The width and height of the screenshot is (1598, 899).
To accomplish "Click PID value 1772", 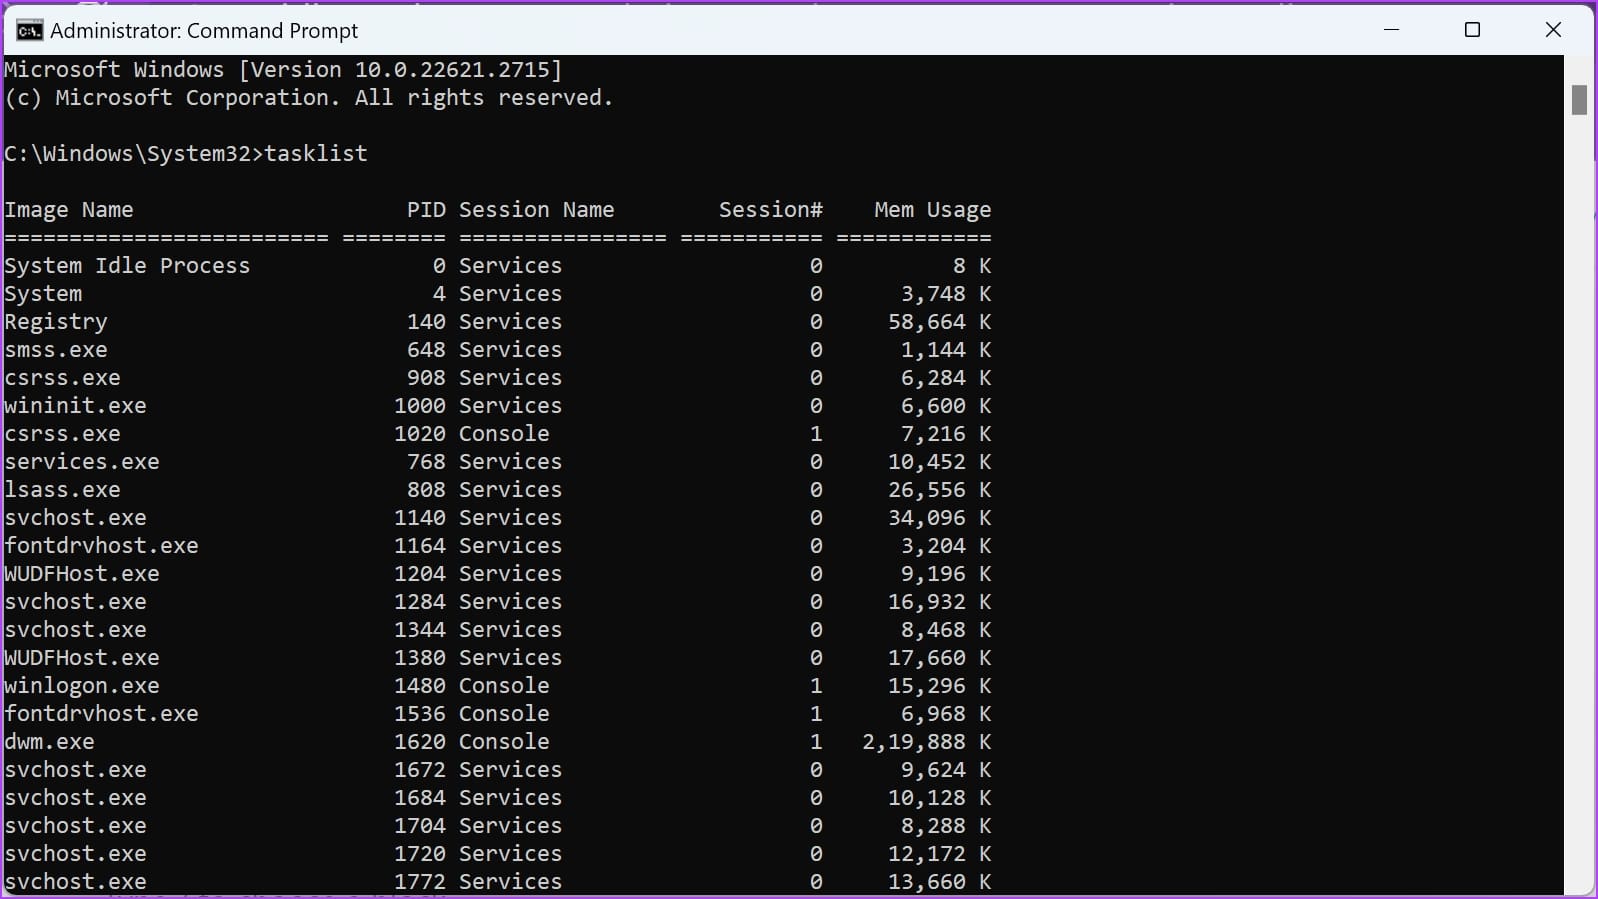I will [420, 882].
